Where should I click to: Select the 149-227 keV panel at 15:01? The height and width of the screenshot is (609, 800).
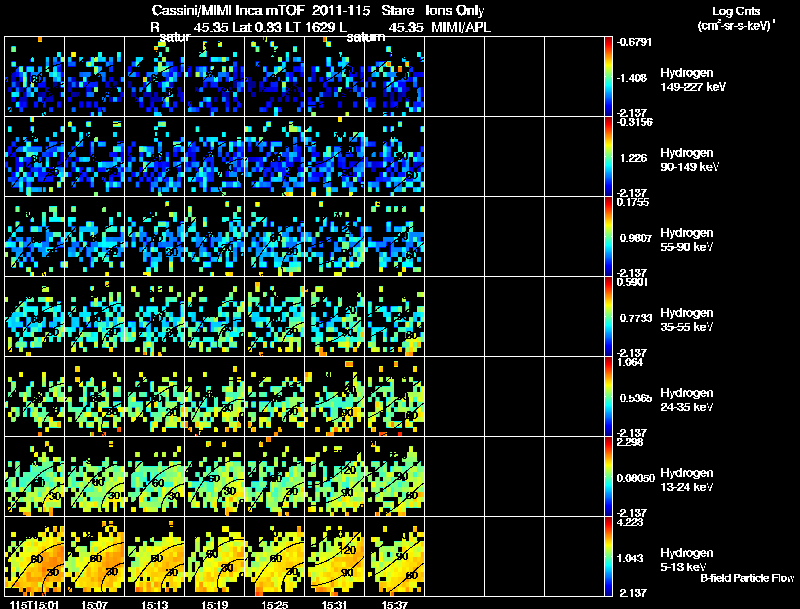click(x=35, y=77)
